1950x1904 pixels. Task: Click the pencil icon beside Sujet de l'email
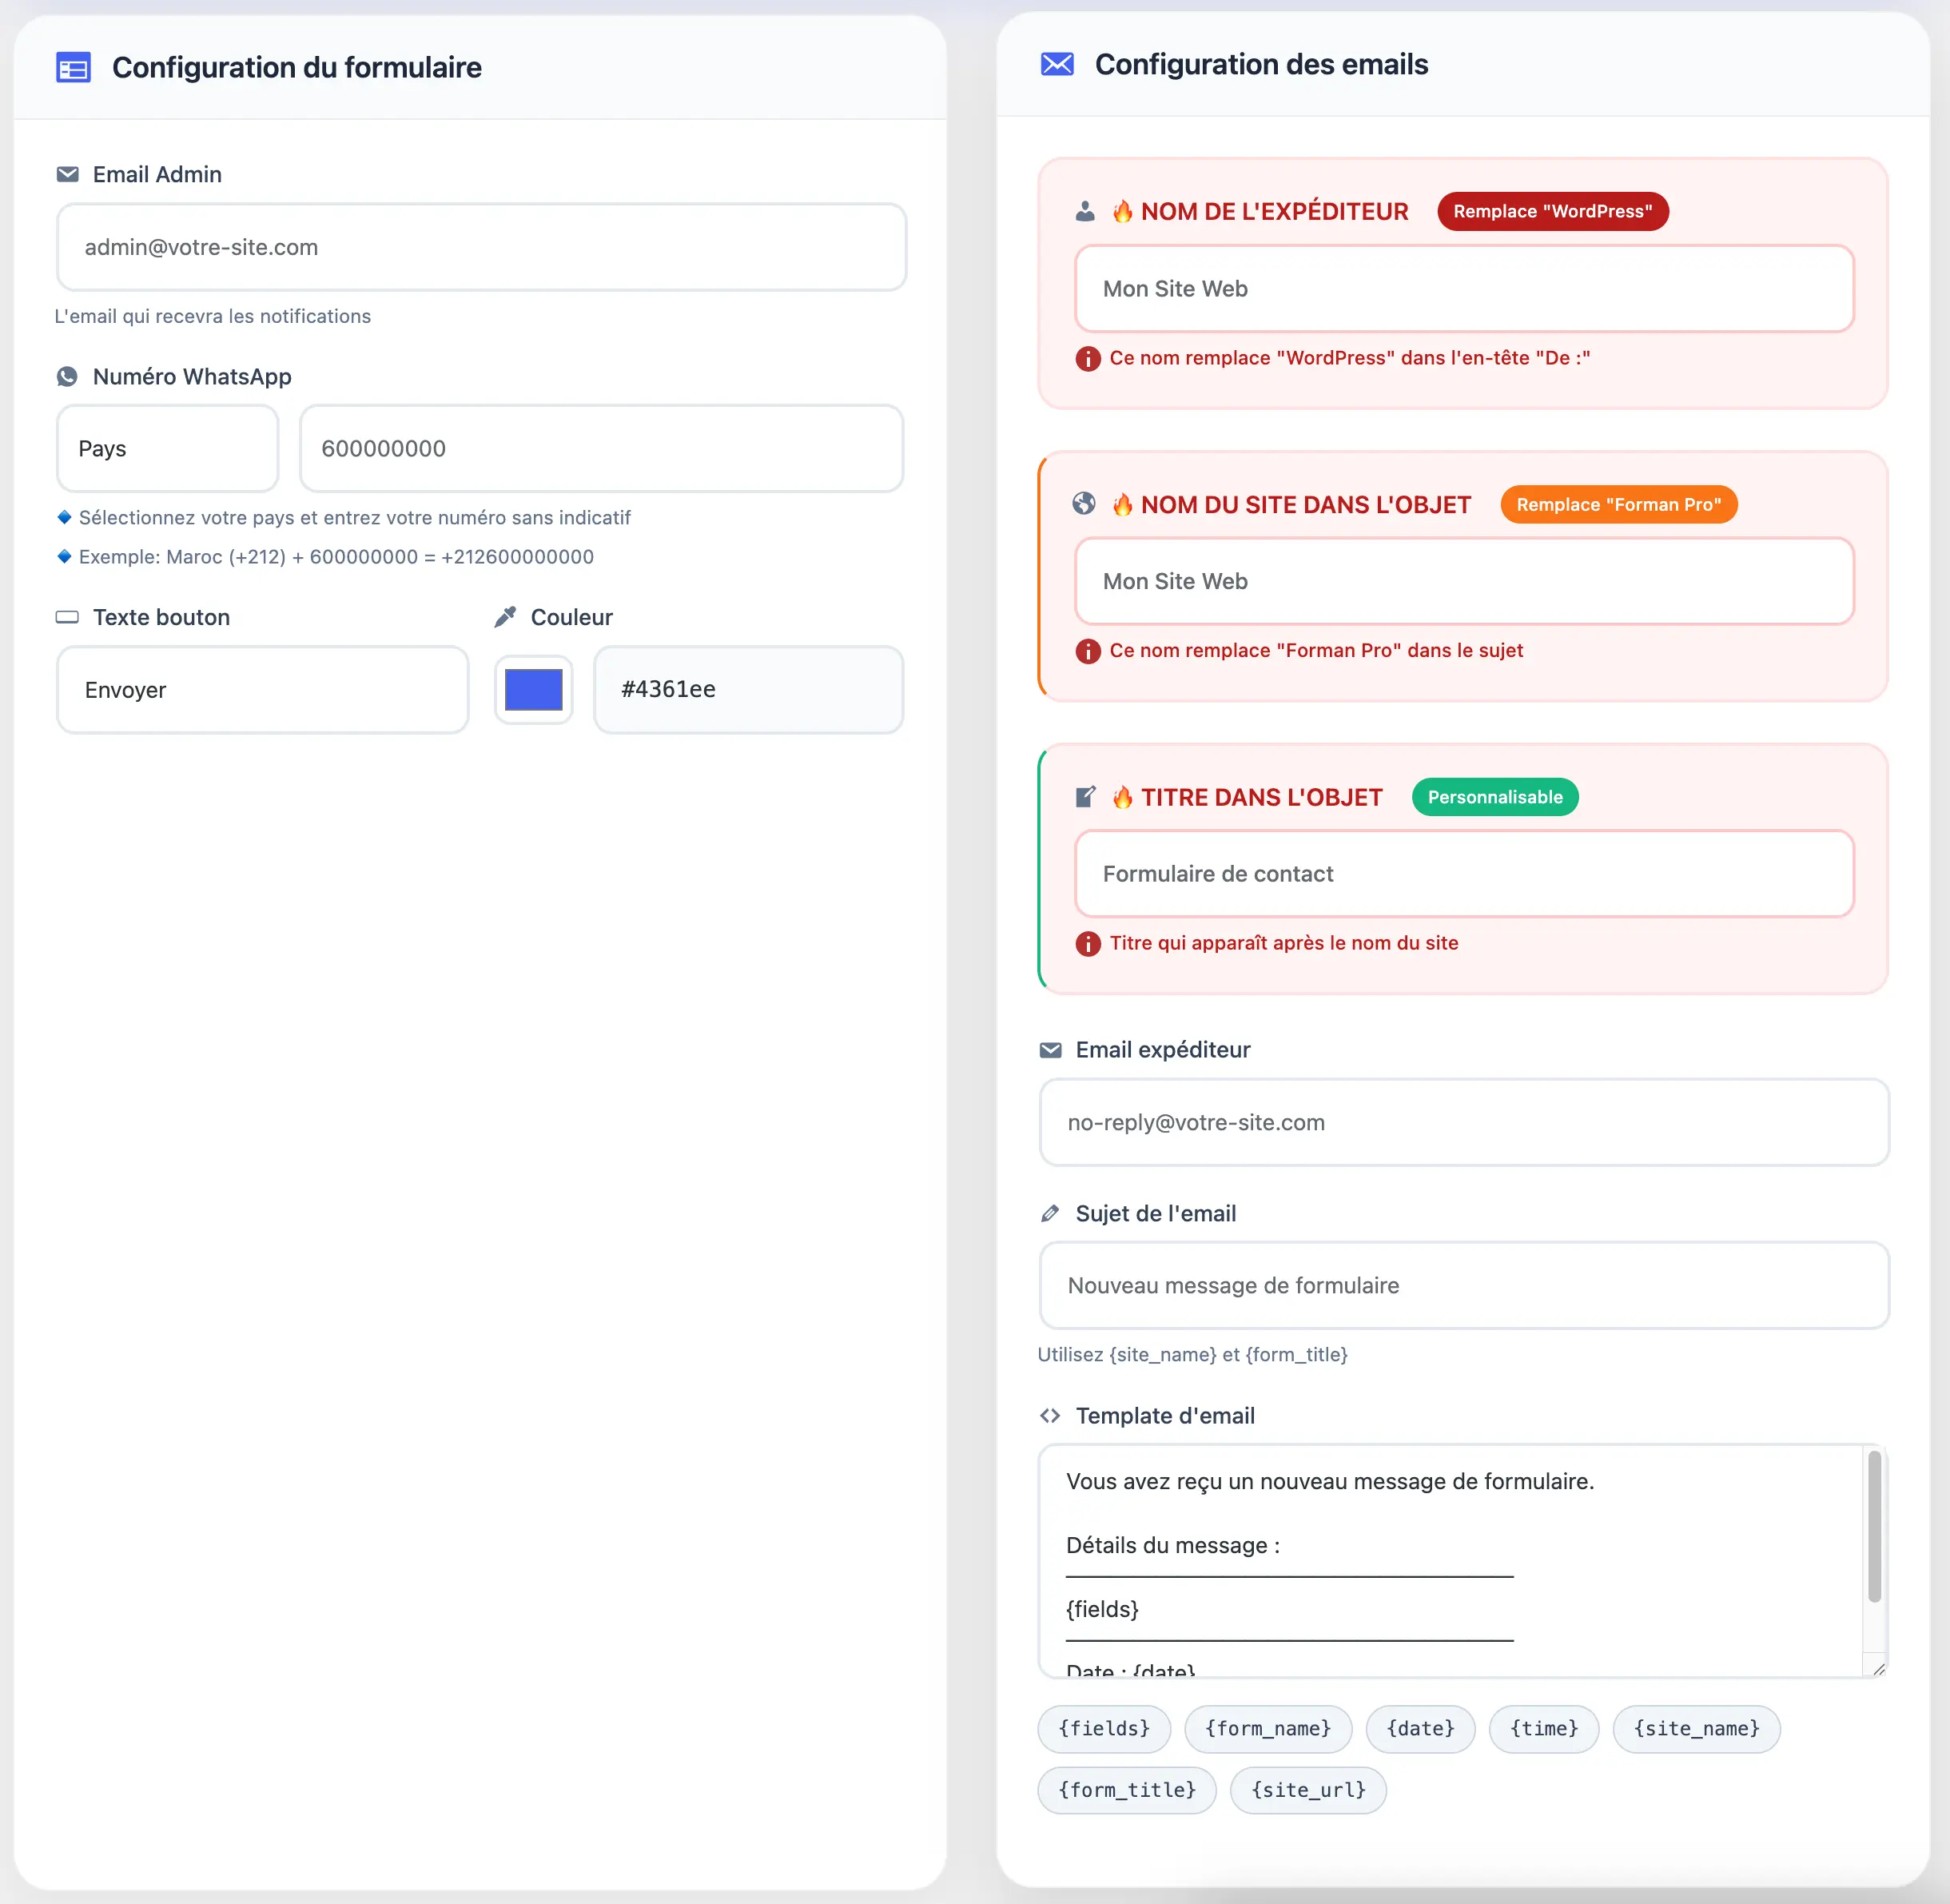[x=1050, y=1213]
